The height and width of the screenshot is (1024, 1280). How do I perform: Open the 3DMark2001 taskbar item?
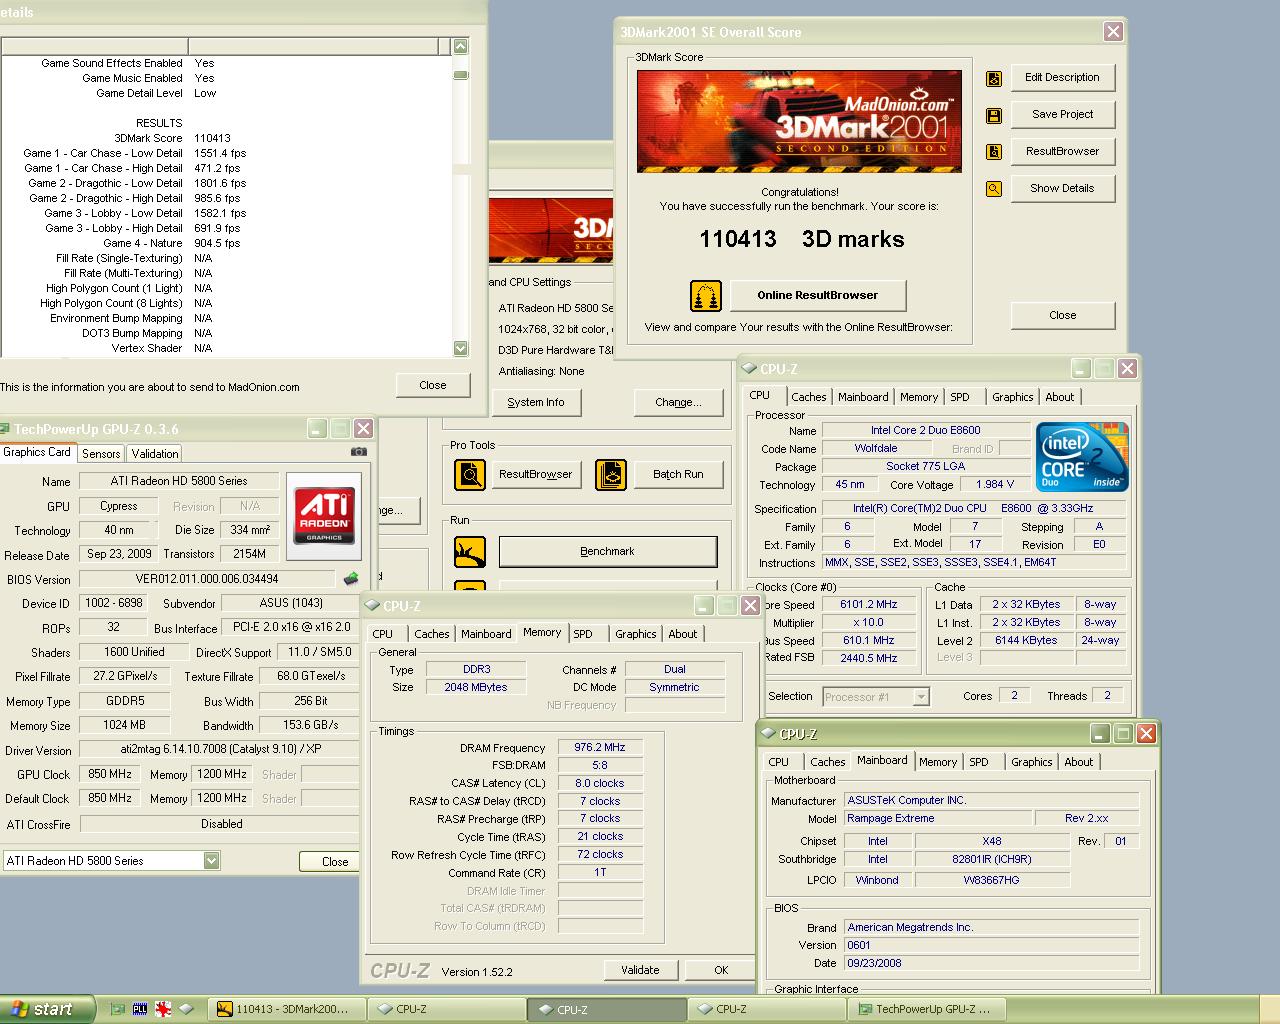(x=287, y=1009)
